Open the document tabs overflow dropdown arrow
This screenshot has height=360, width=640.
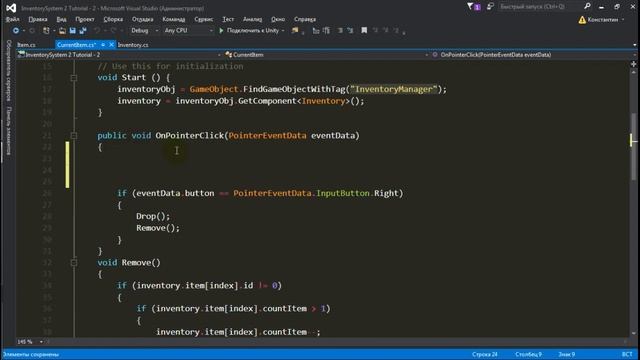(635, 45)
